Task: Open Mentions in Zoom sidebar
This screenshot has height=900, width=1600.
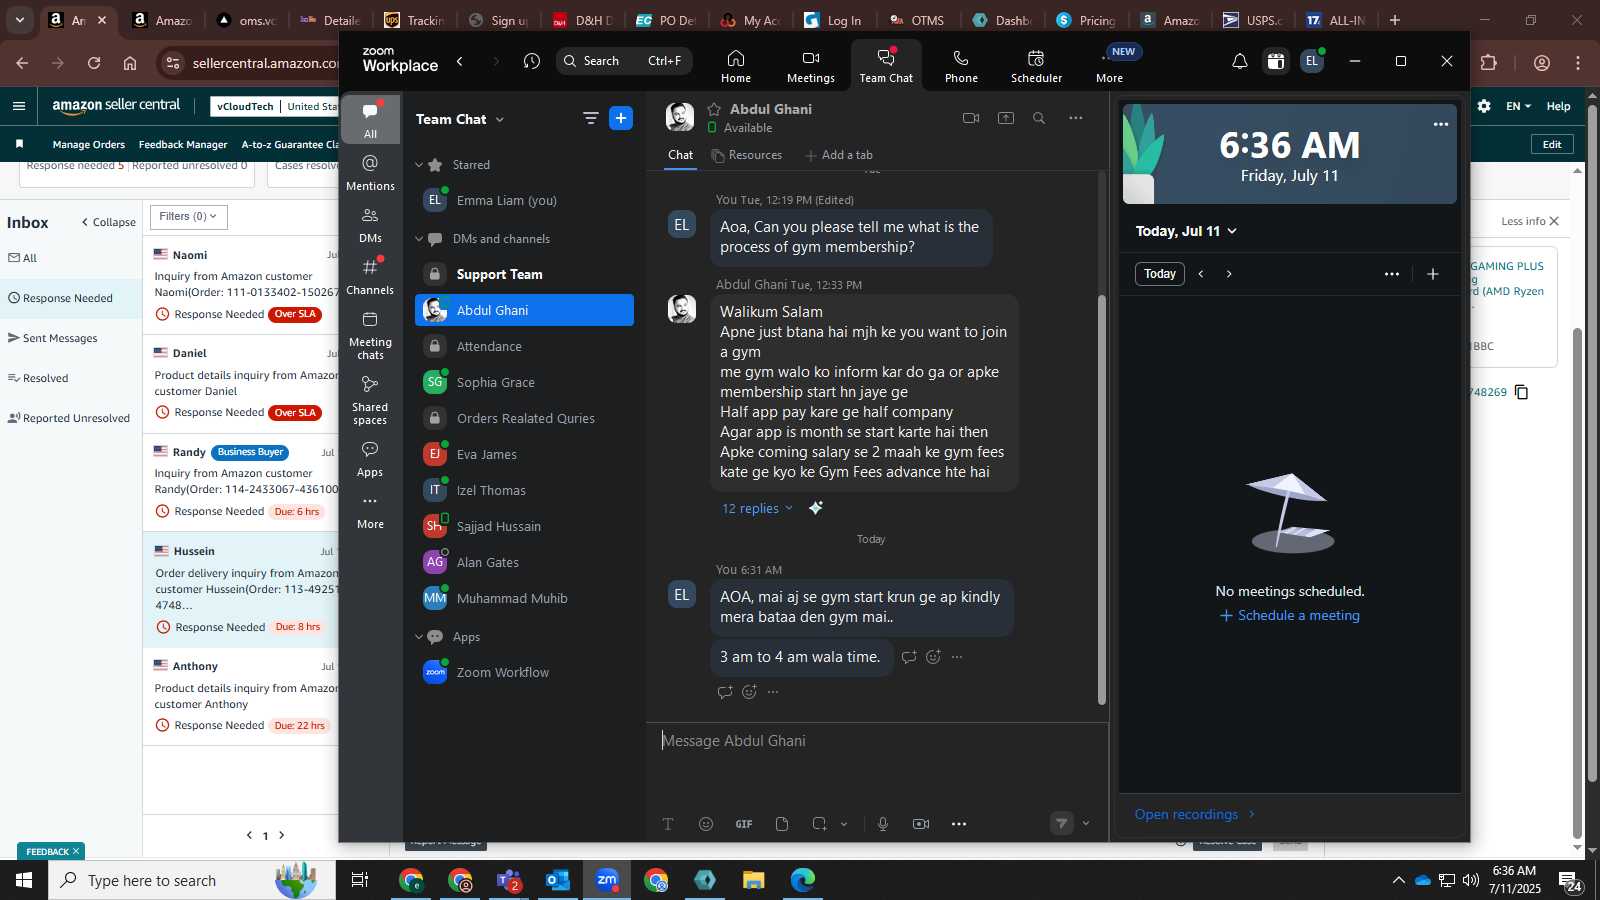Action: coord(370,172)
